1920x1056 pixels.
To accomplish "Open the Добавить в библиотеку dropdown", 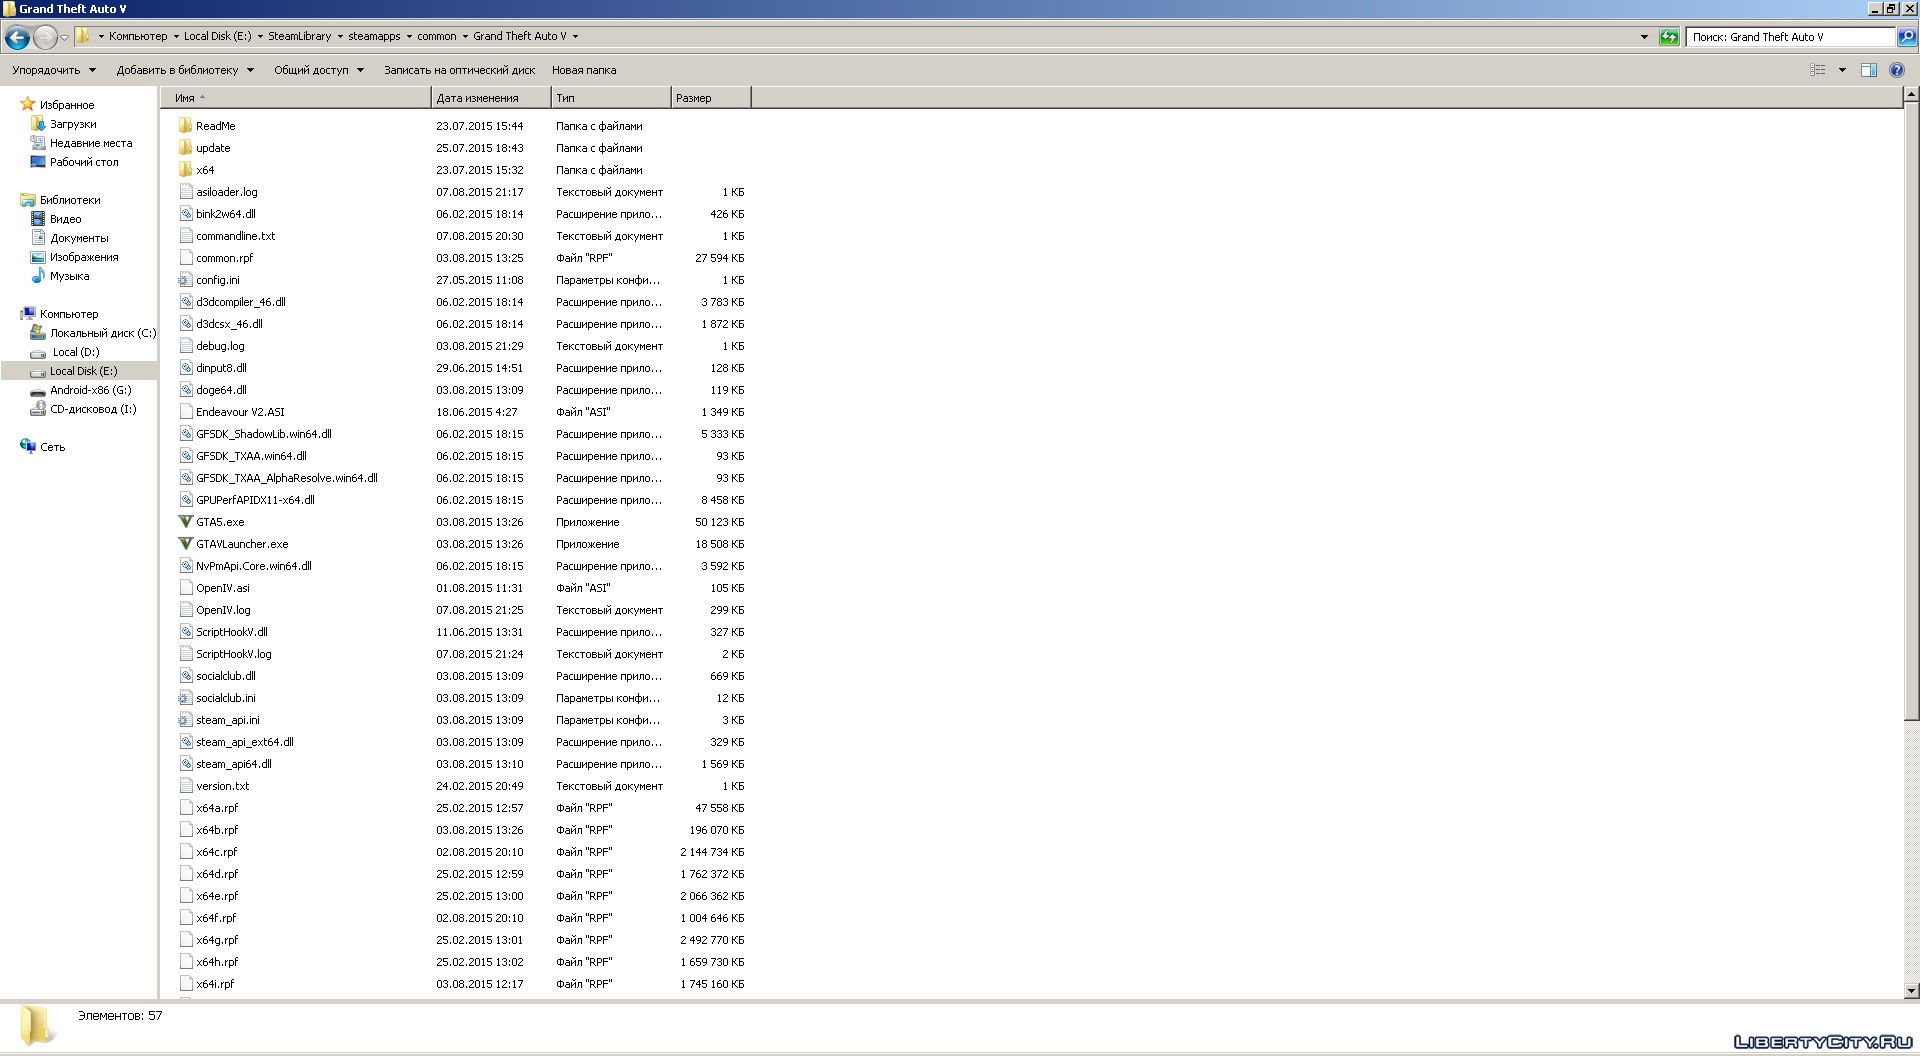I will pos(185,70).
